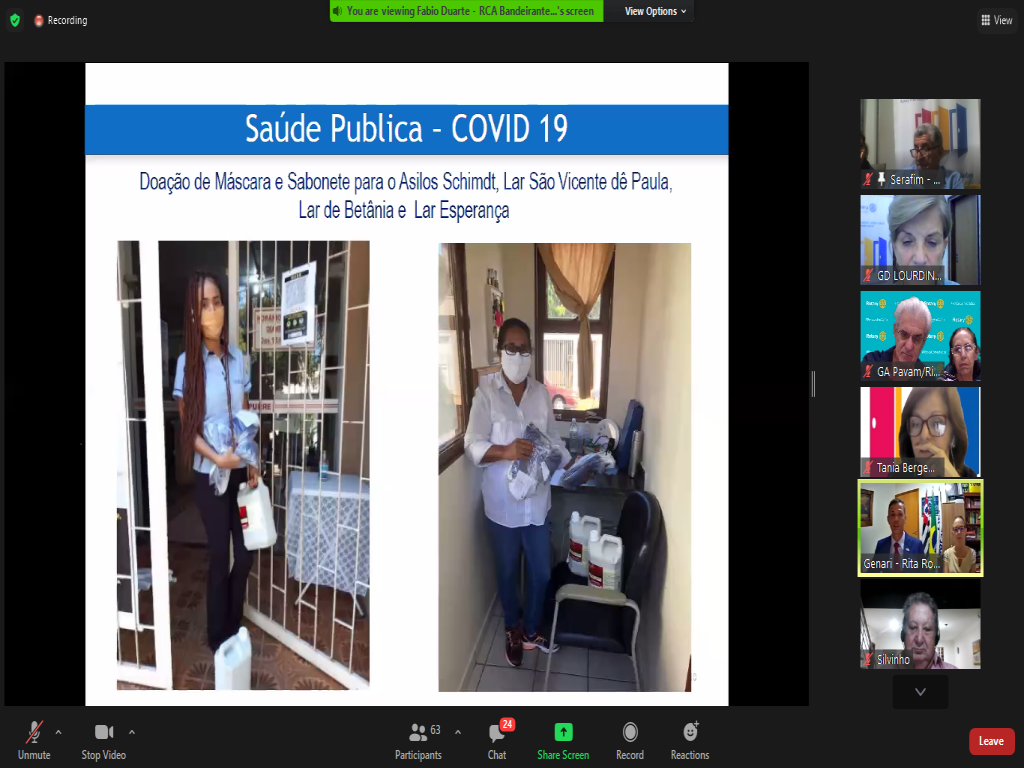Viewport: 1024px width, 768px height.
Task: Click the green encryption shield icon
Action: (x=14, y=20)
